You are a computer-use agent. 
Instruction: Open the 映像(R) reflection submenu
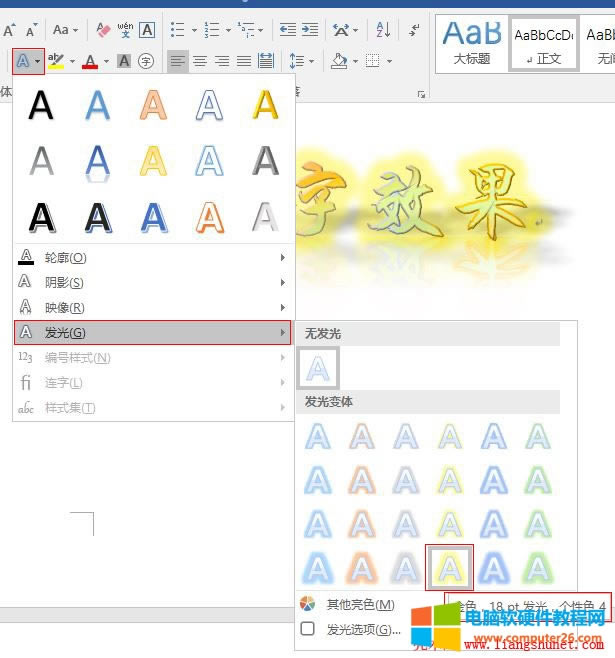(152, 308)
